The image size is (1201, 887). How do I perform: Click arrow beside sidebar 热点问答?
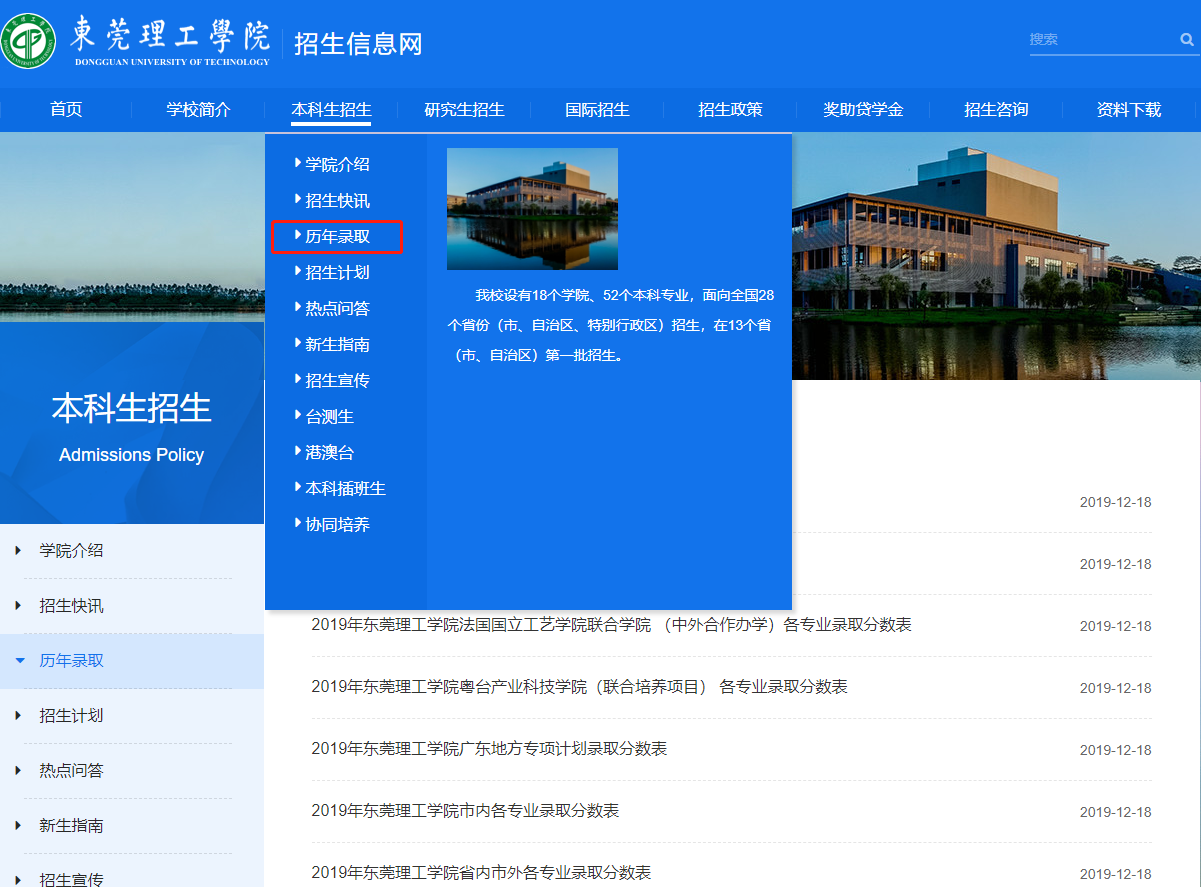click(x=18, y=770)
